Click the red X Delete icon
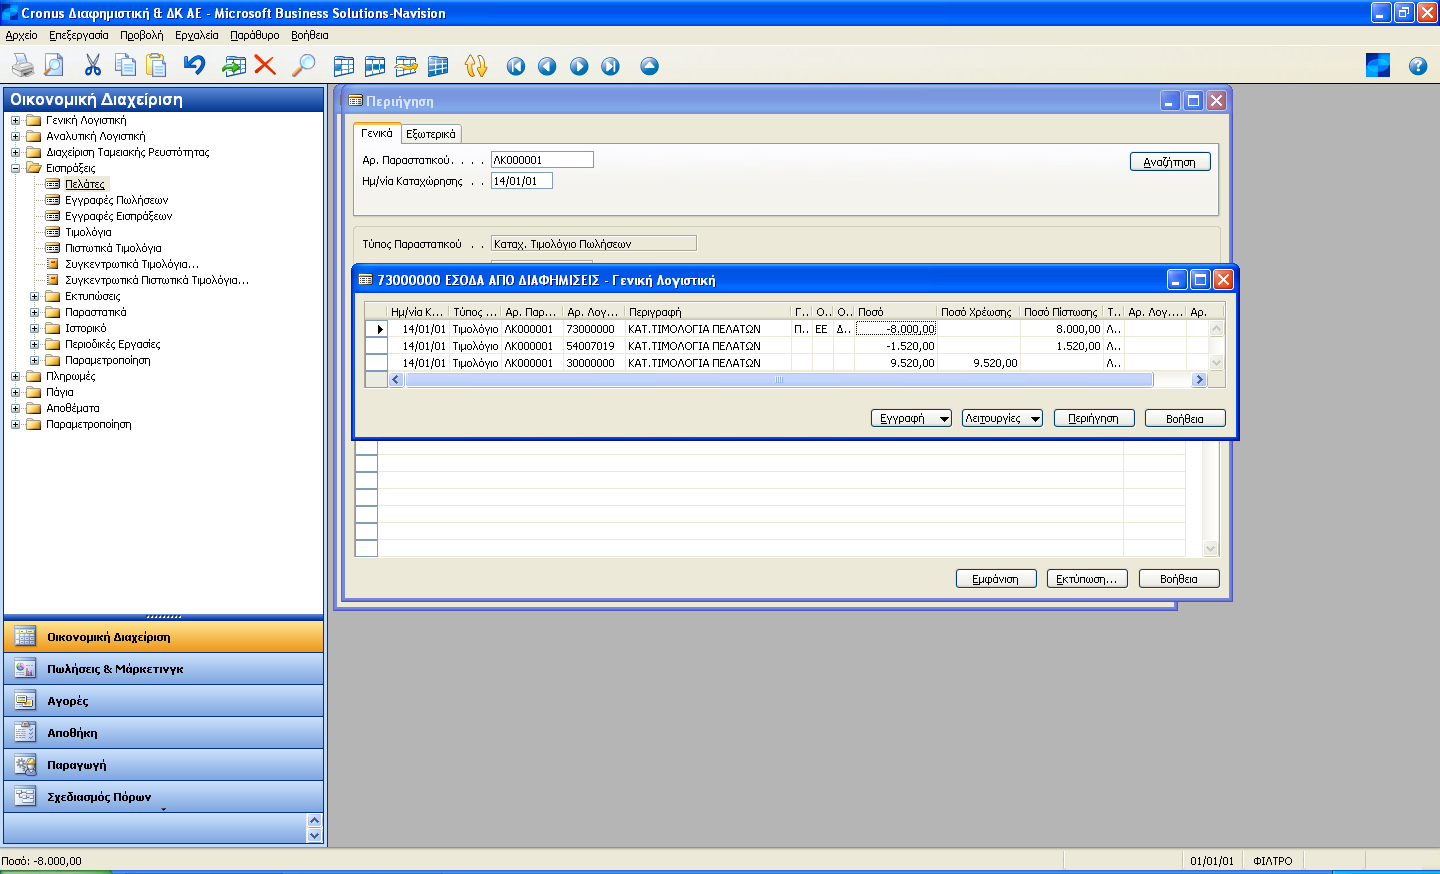The image size is (1440, 874). (x=265, y=66)
